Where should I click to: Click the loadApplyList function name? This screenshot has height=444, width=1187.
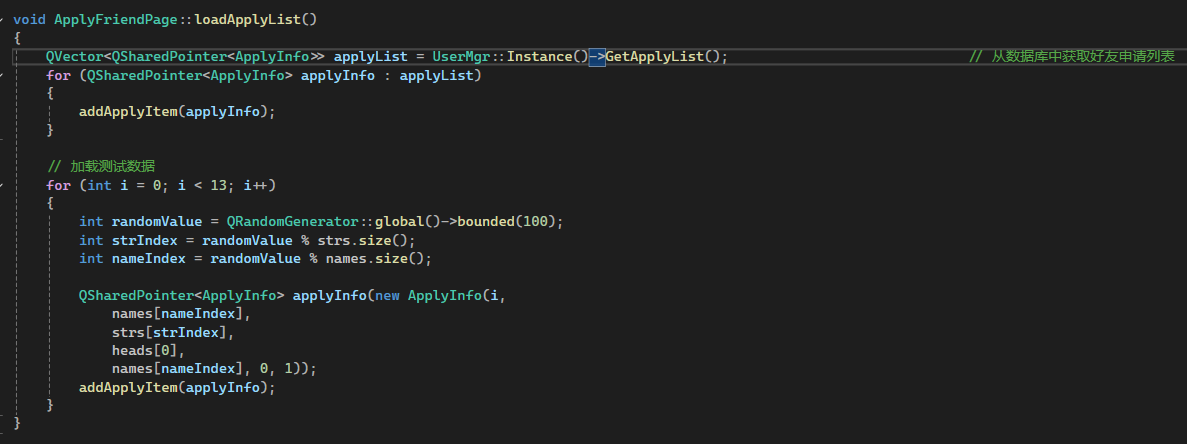[248, 19]
